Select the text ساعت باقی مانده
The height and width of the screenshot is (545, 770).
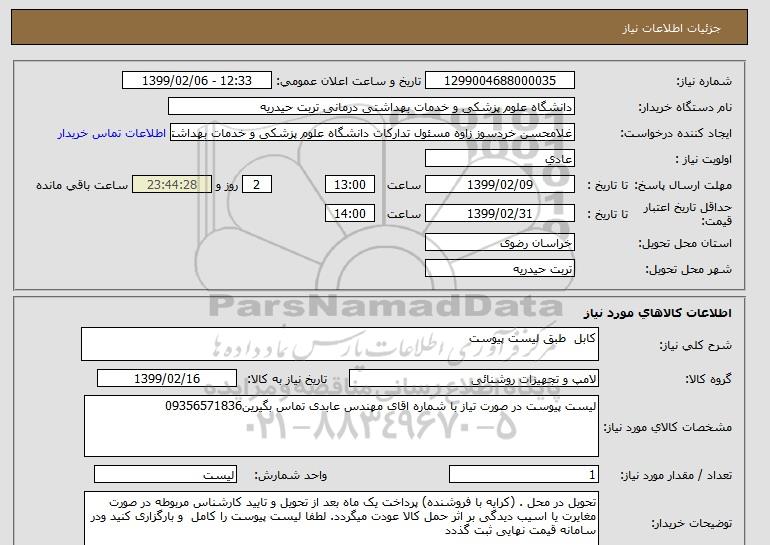[82, 186]
